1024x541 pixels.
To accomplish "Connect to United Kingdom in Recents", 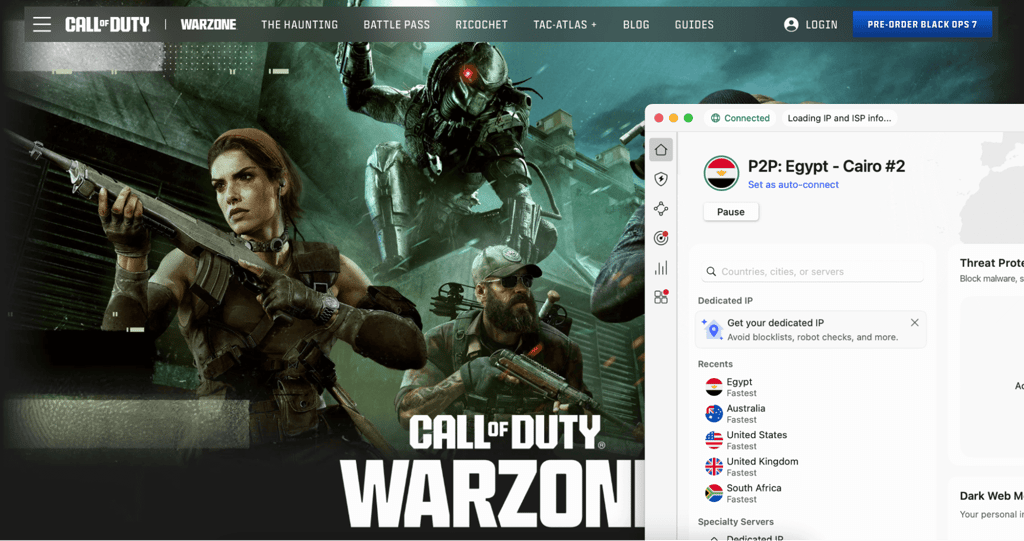I will tap(810, 467).
